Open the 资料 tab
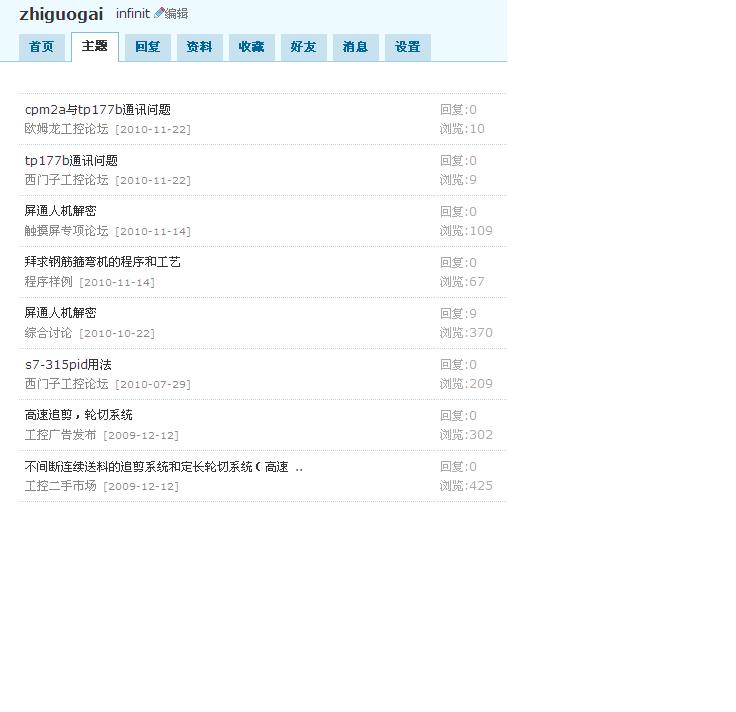Screen dimensions: 736x712 click(x=200, y=47)
